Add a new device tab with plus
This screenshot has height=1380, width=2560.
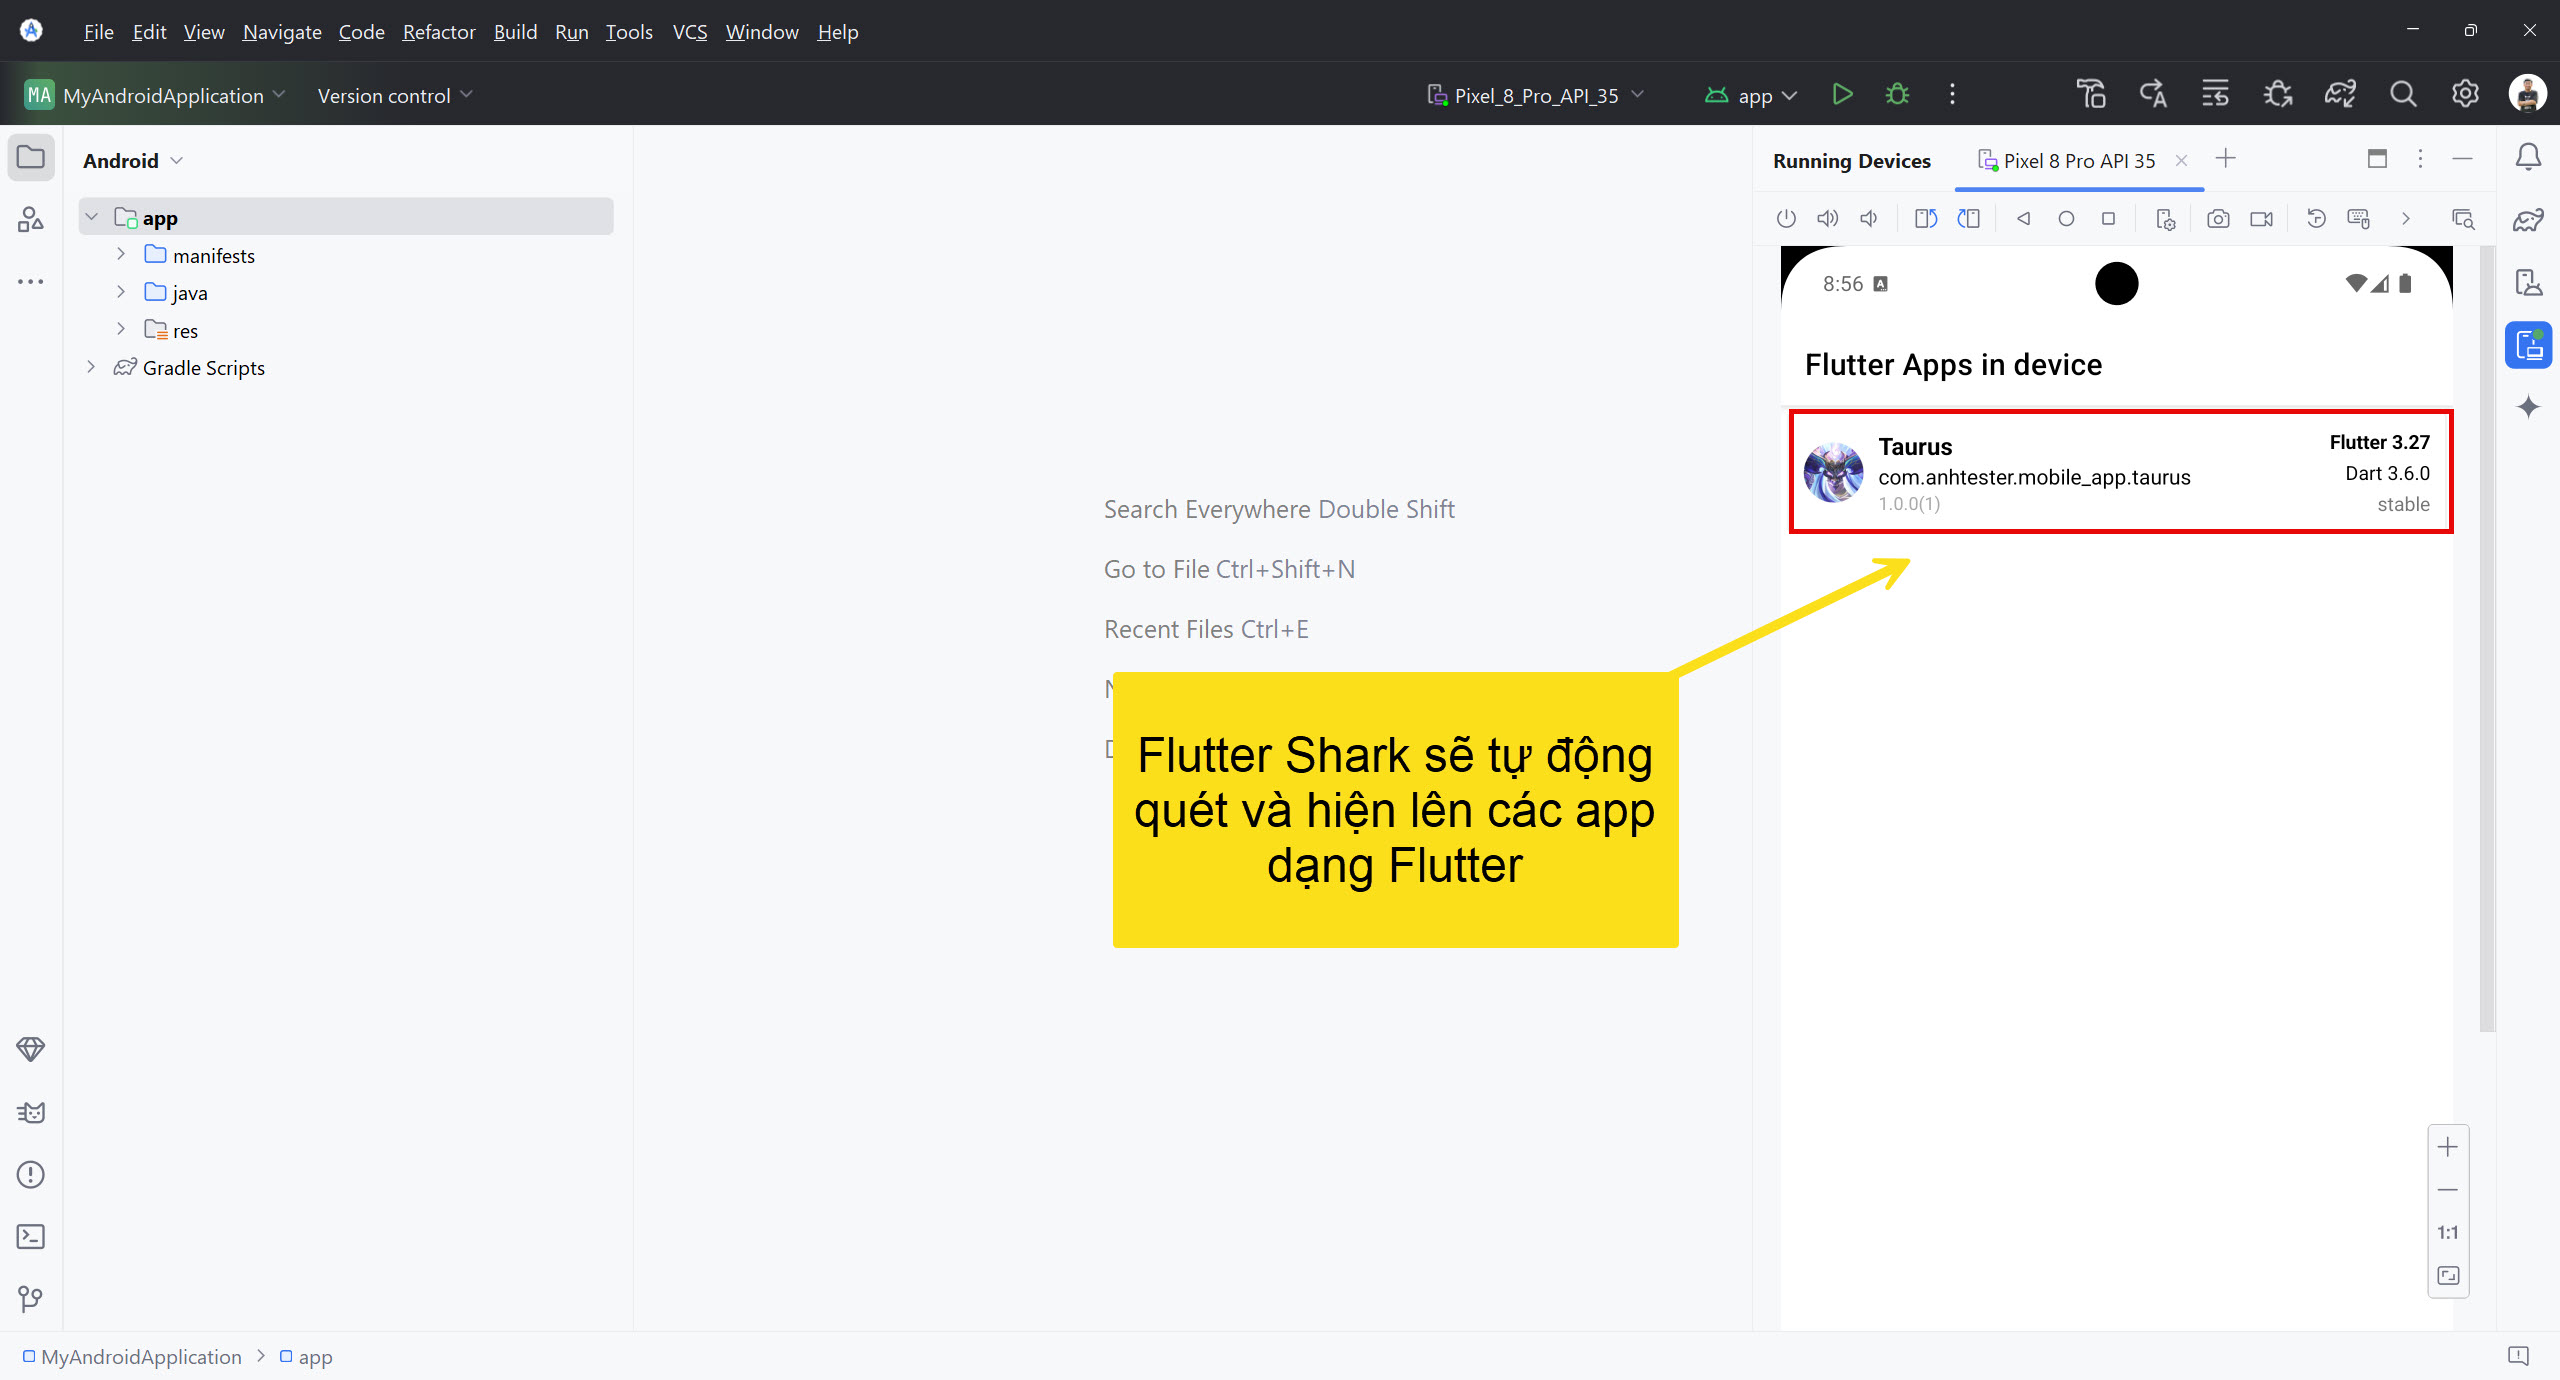tap(2226, 159)
